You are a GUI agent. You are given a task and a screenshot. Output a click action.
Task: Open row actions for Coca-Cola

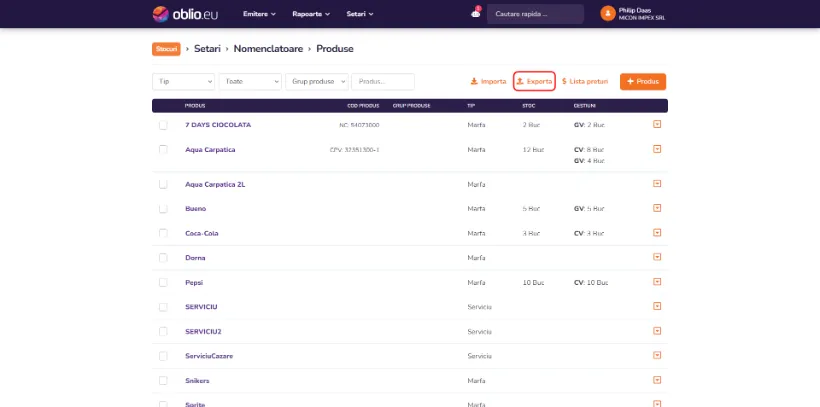(x=657, y=233)
